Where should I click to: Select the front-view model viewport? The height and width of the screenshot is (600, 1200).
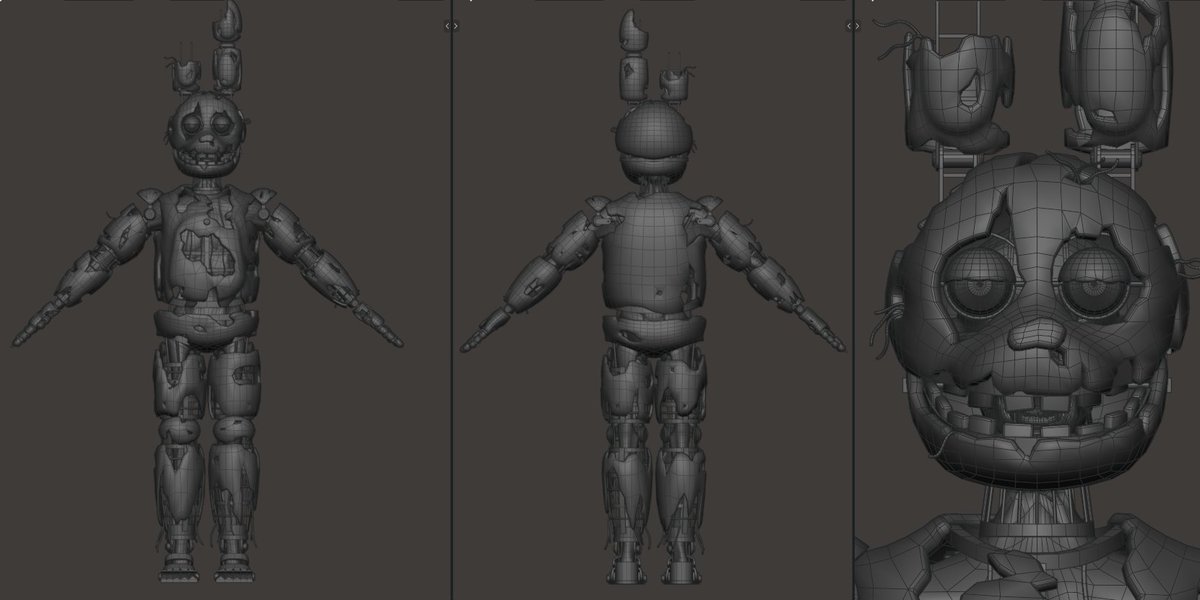(225, 300)
